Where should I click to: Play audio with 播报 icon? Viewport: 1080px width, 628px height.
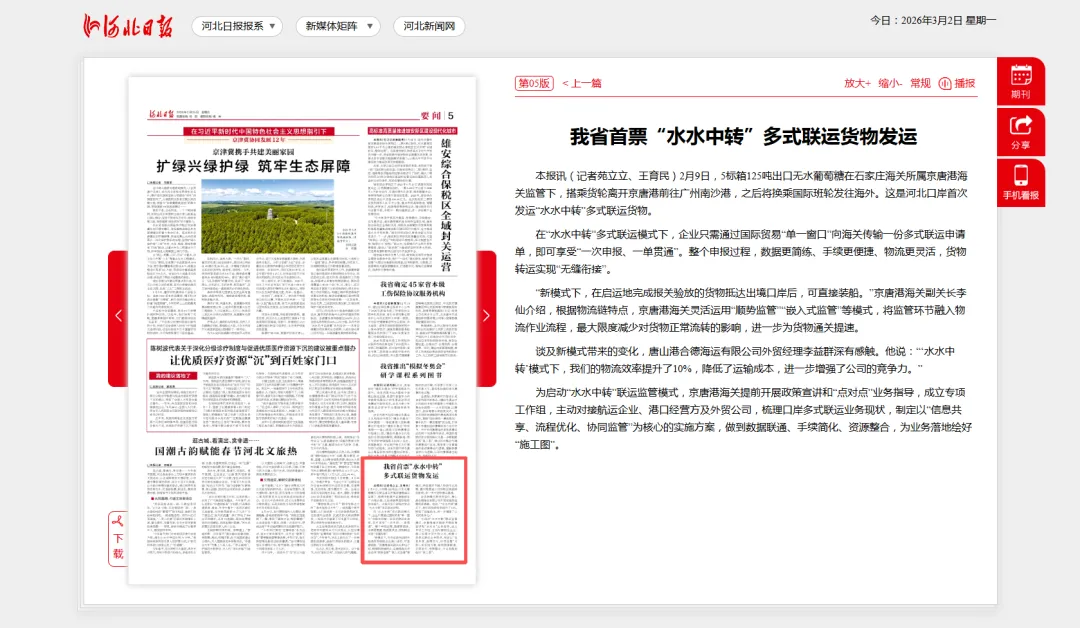click(x=957, y=83)
